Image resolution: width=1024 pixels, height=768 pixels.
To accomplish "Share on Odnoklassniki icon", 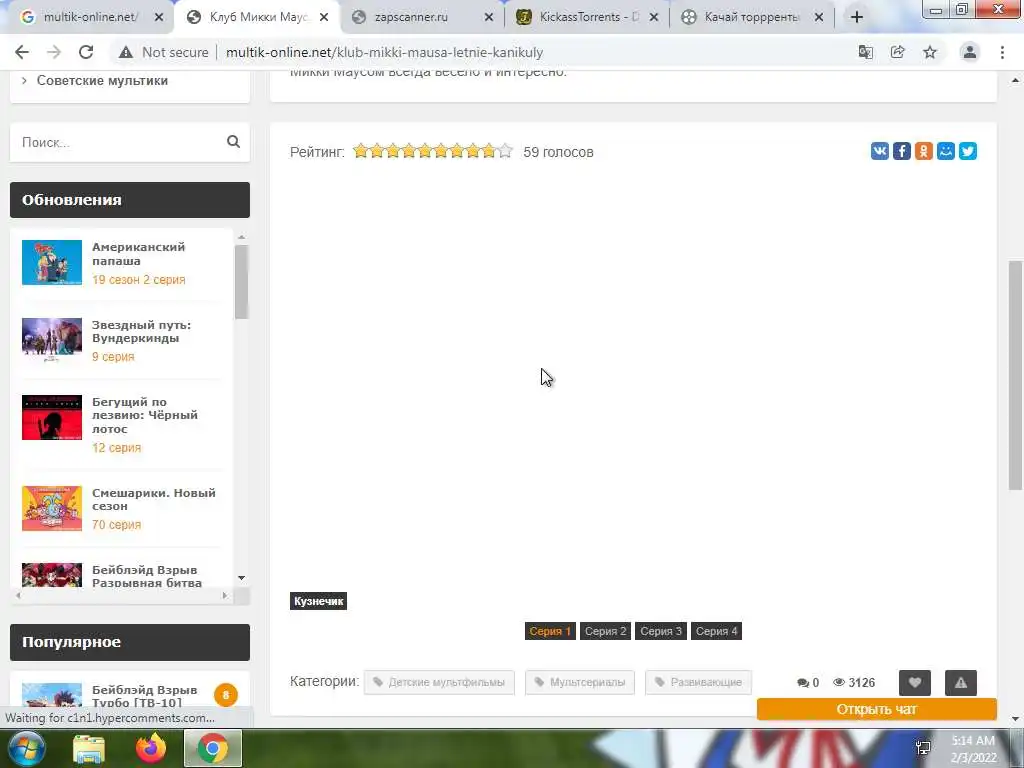I will [x=923, y=152].
